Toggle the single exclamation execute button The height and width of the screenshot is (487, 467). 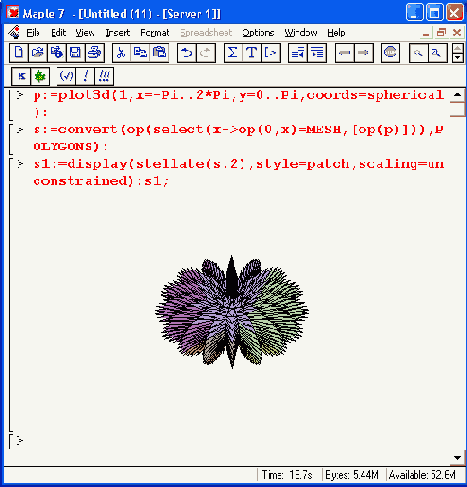coord(85,76)
